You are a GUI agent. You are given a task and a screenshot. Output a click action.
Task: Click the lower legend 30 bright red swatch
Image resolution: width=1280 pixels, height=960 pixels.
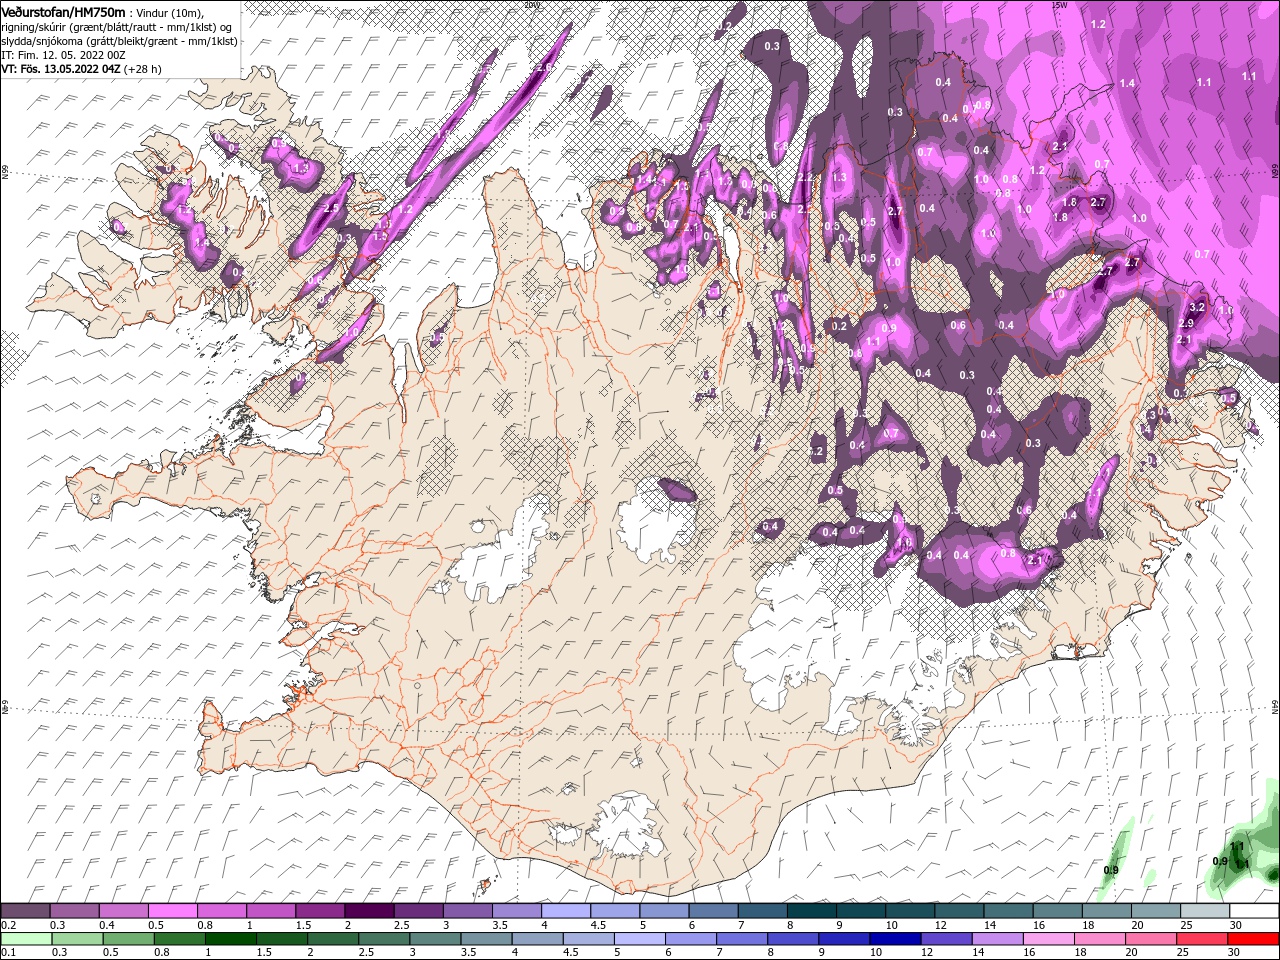1252,939
